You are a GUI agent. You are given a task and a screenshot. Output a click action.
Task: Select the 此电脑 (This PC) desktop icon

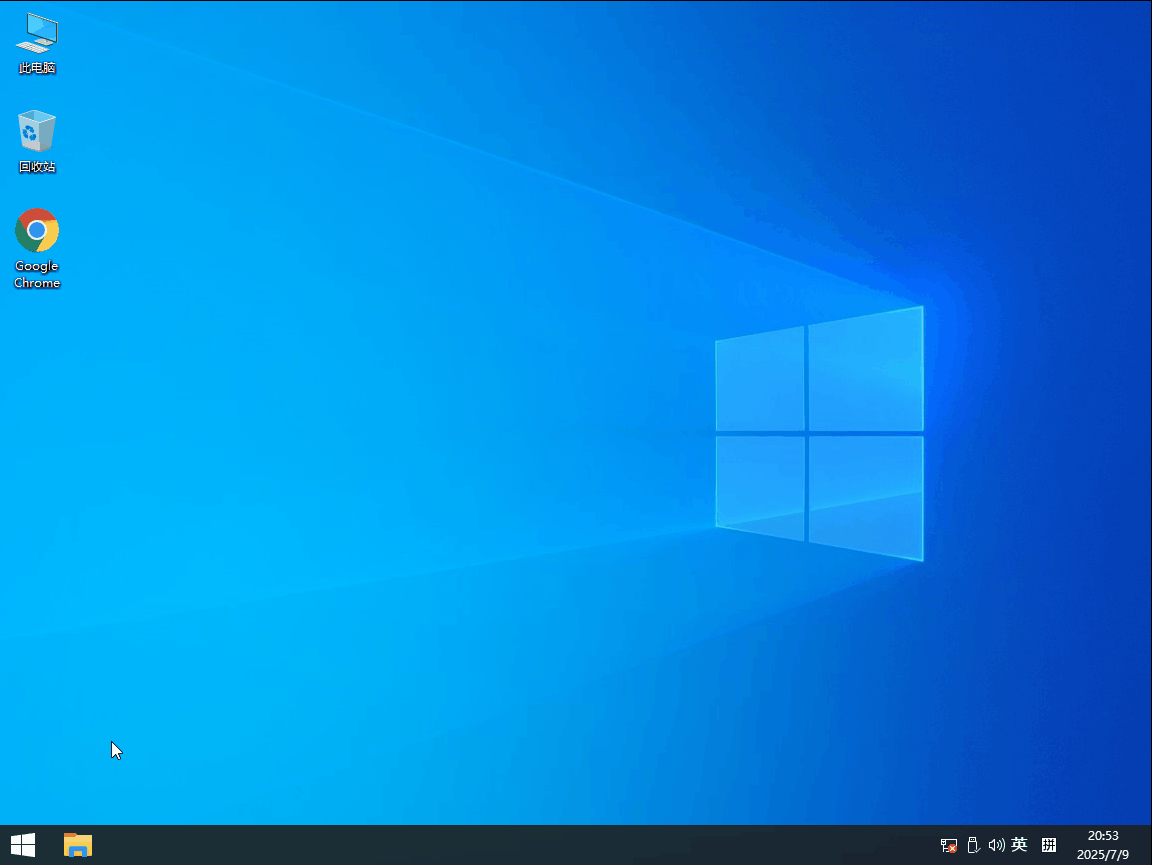coord(37,33)
